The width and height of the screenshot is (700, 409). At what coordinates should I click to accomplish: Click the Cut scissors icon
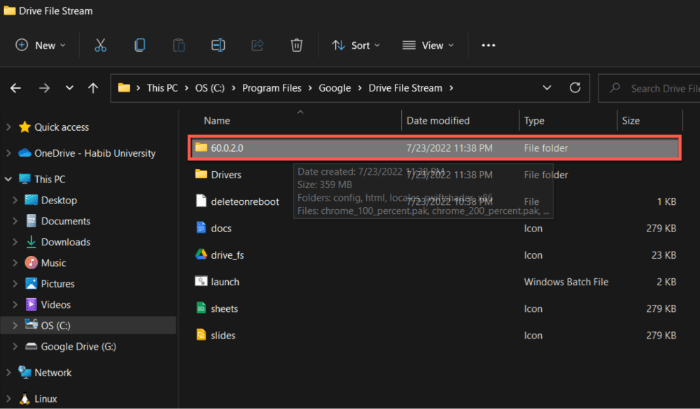100,45
